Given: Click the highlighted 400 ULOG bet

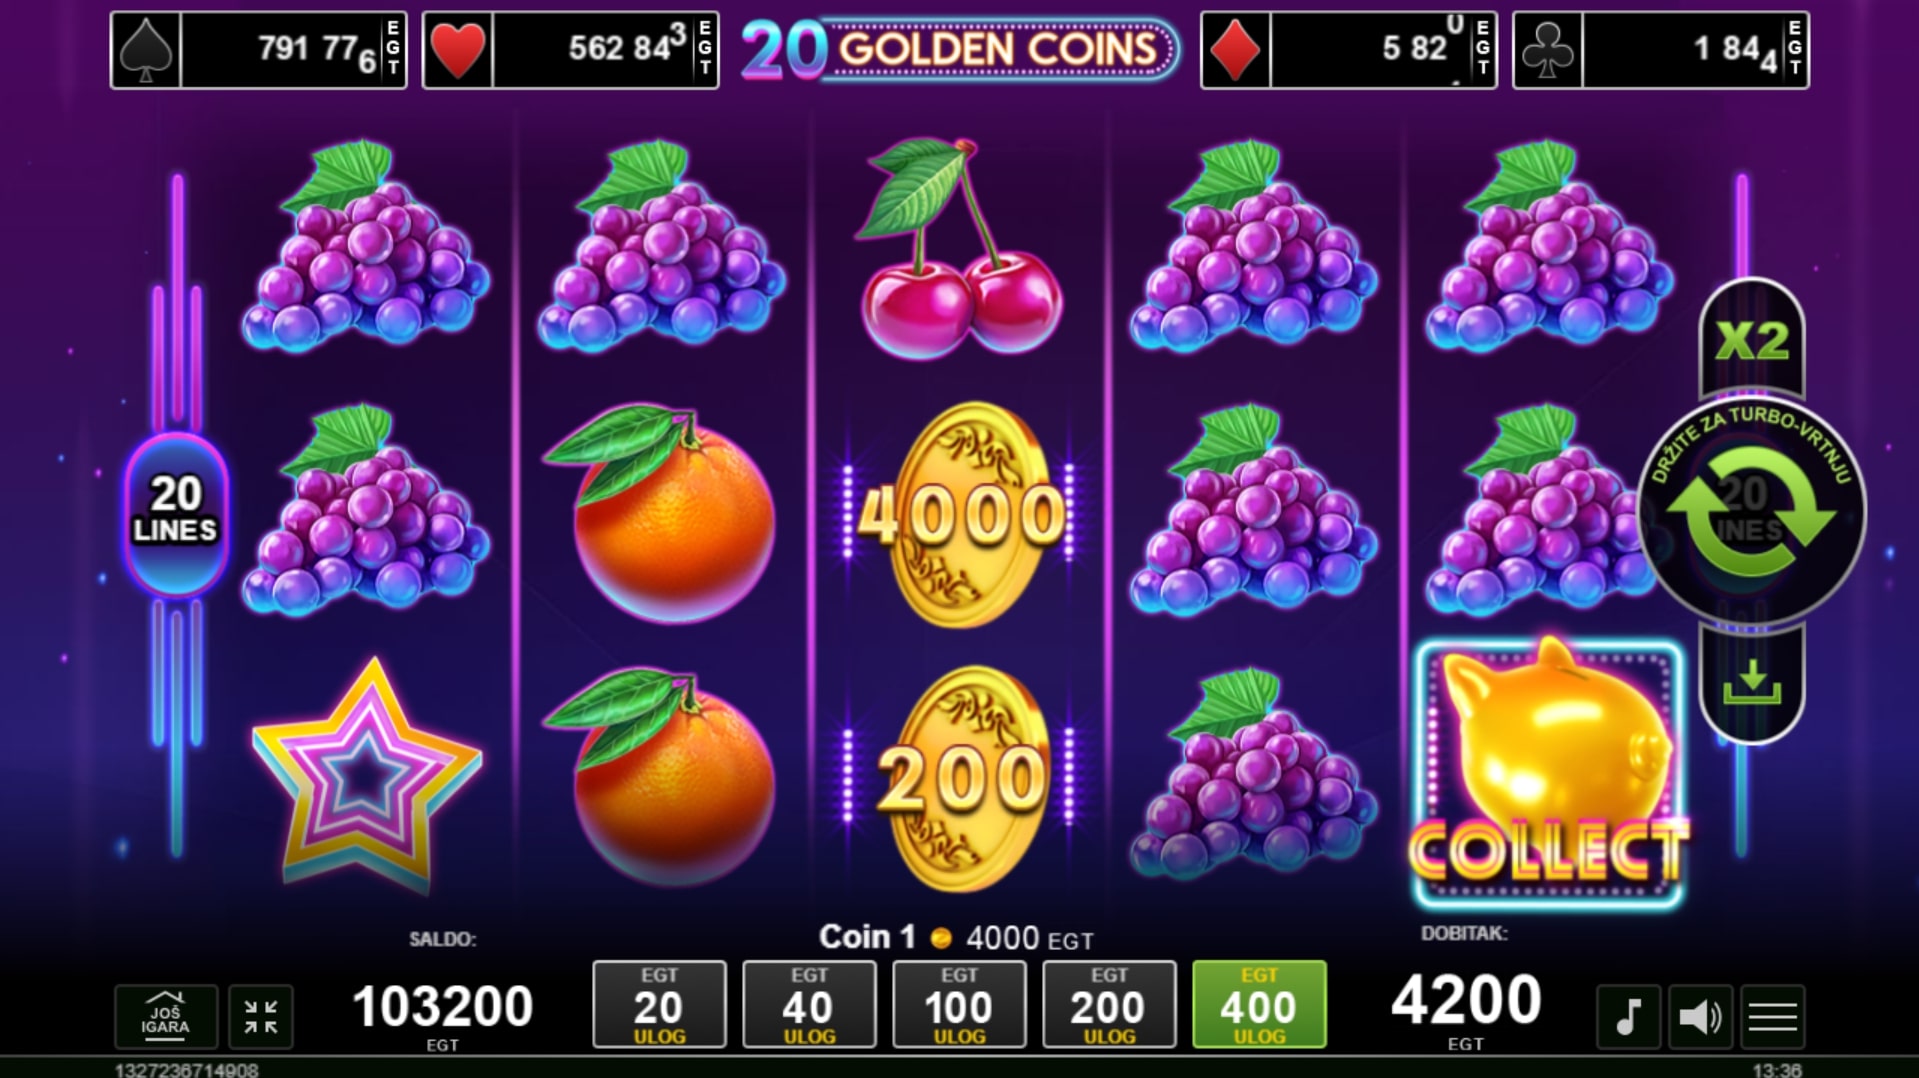Looking at the screenshot, I should coord(1259,1004).
